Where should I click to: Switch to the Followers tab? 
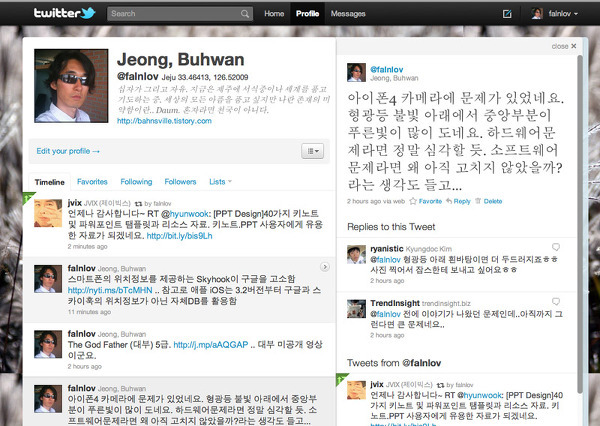(x=180, y=182)
